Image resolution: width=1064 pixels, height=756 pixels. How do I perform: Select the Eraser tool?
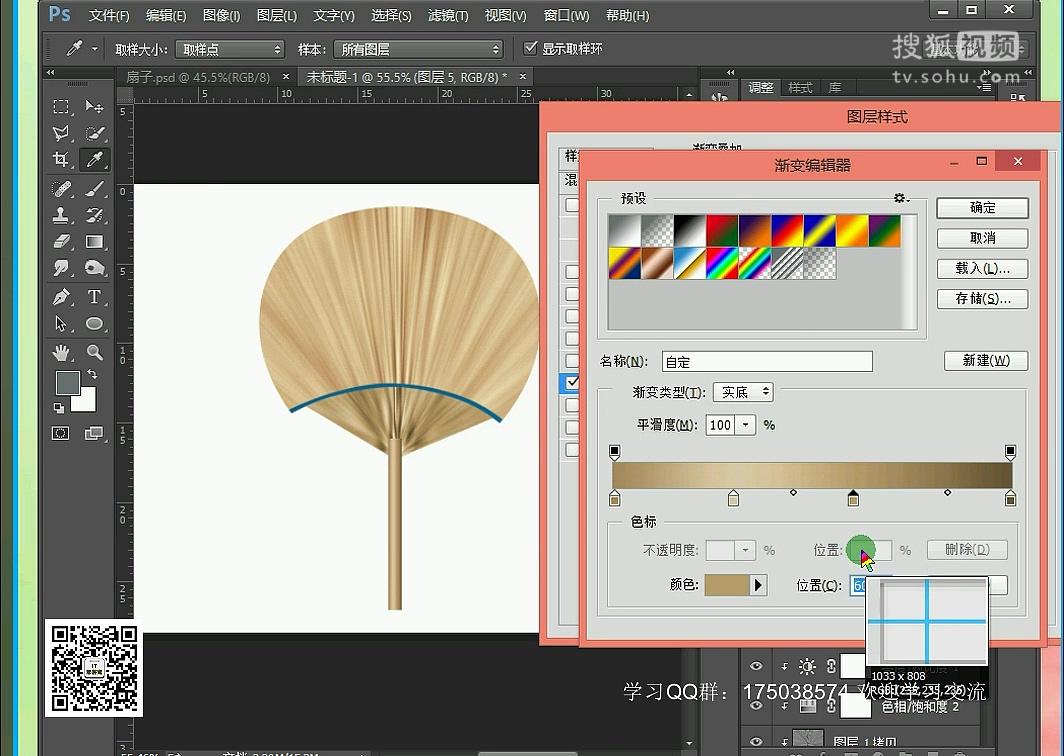[61, 242]
